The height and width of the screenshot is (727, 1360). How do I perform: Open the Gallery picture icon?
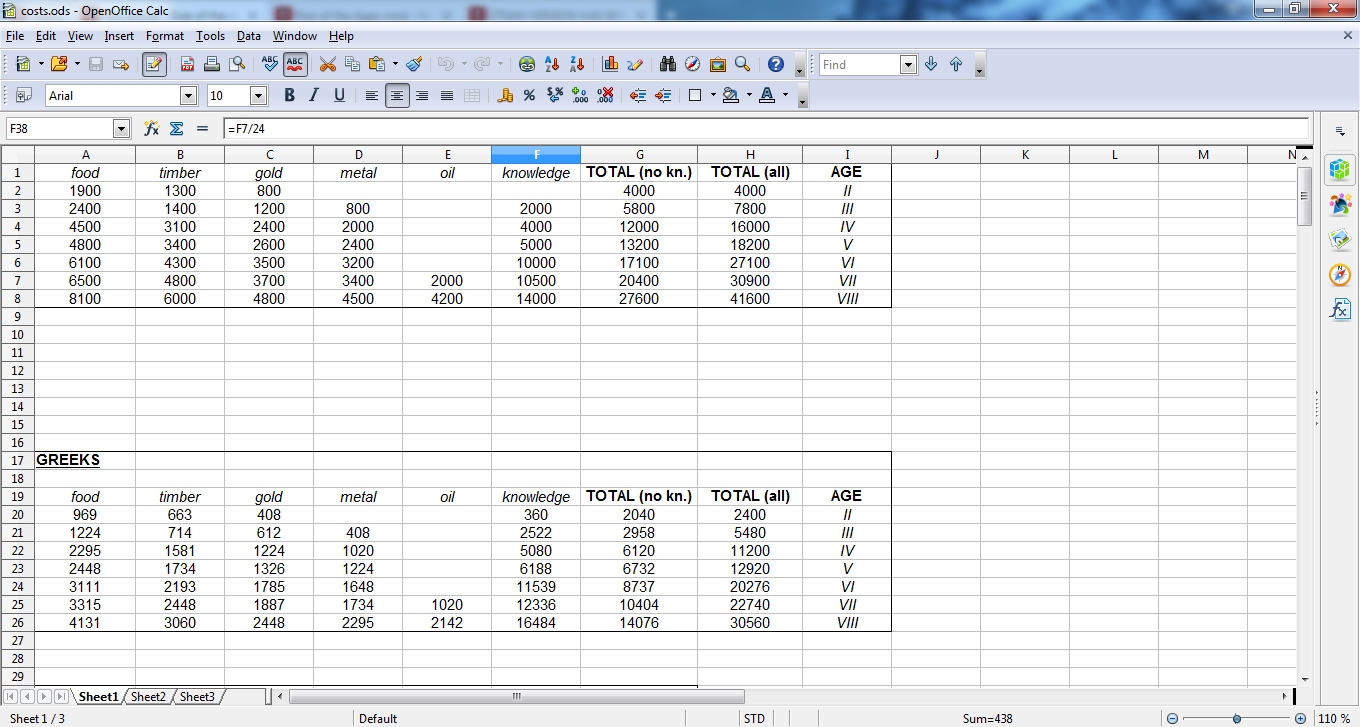718,64
